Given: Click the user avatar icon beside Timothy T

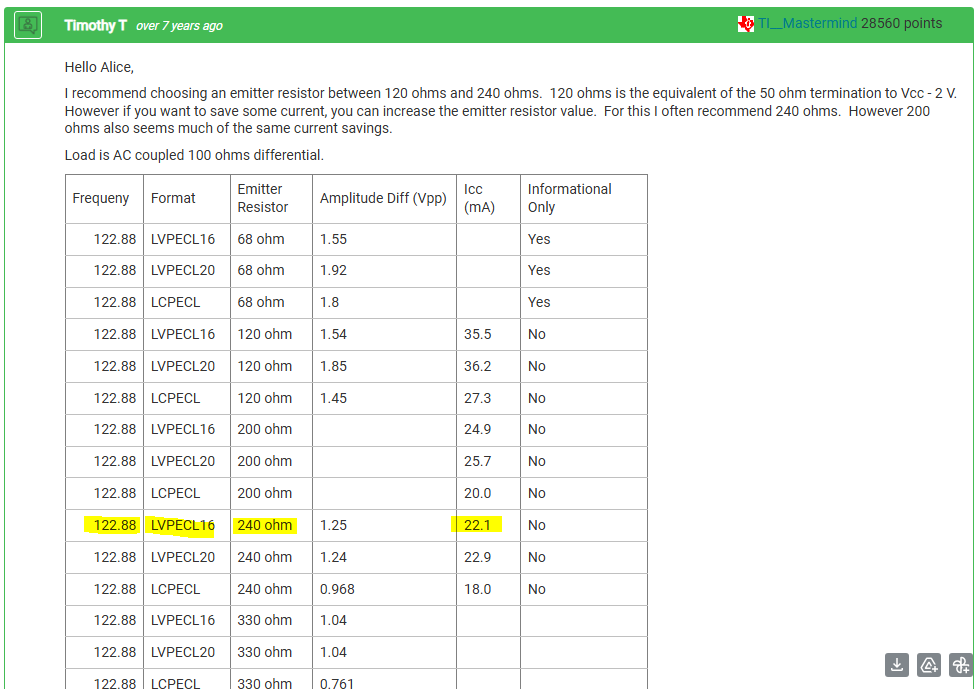Looking at the screenshot, I should pos(28,25).
